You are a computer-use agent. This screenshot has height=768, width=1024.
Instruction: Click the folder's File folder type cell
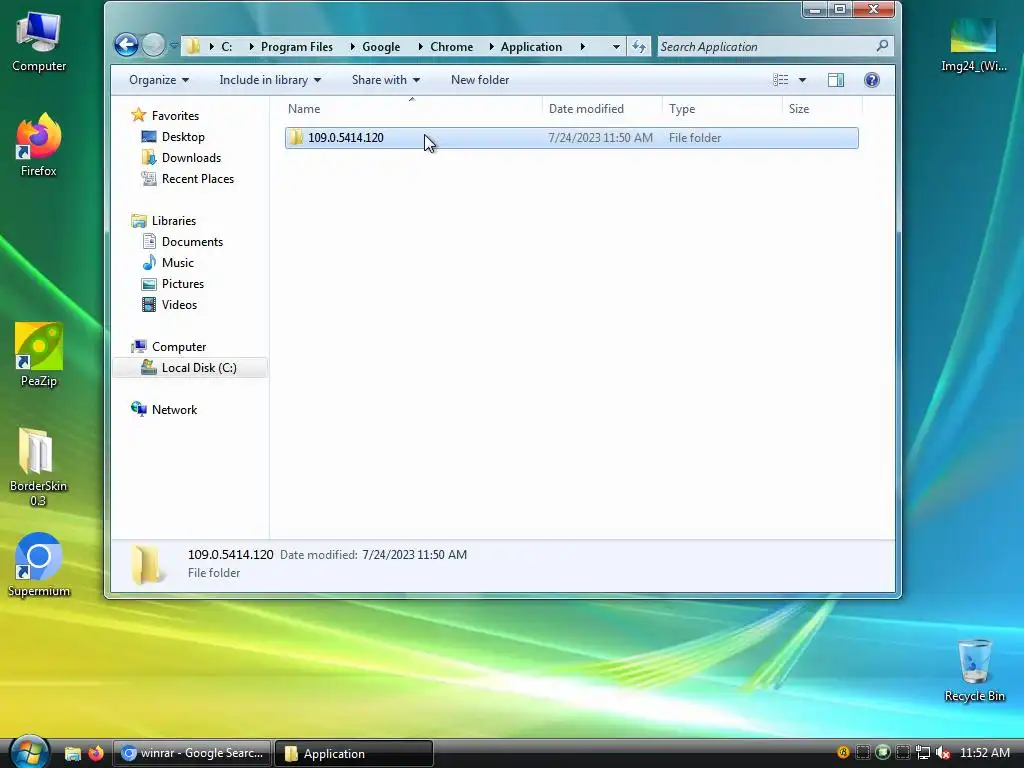coord(695,138)
